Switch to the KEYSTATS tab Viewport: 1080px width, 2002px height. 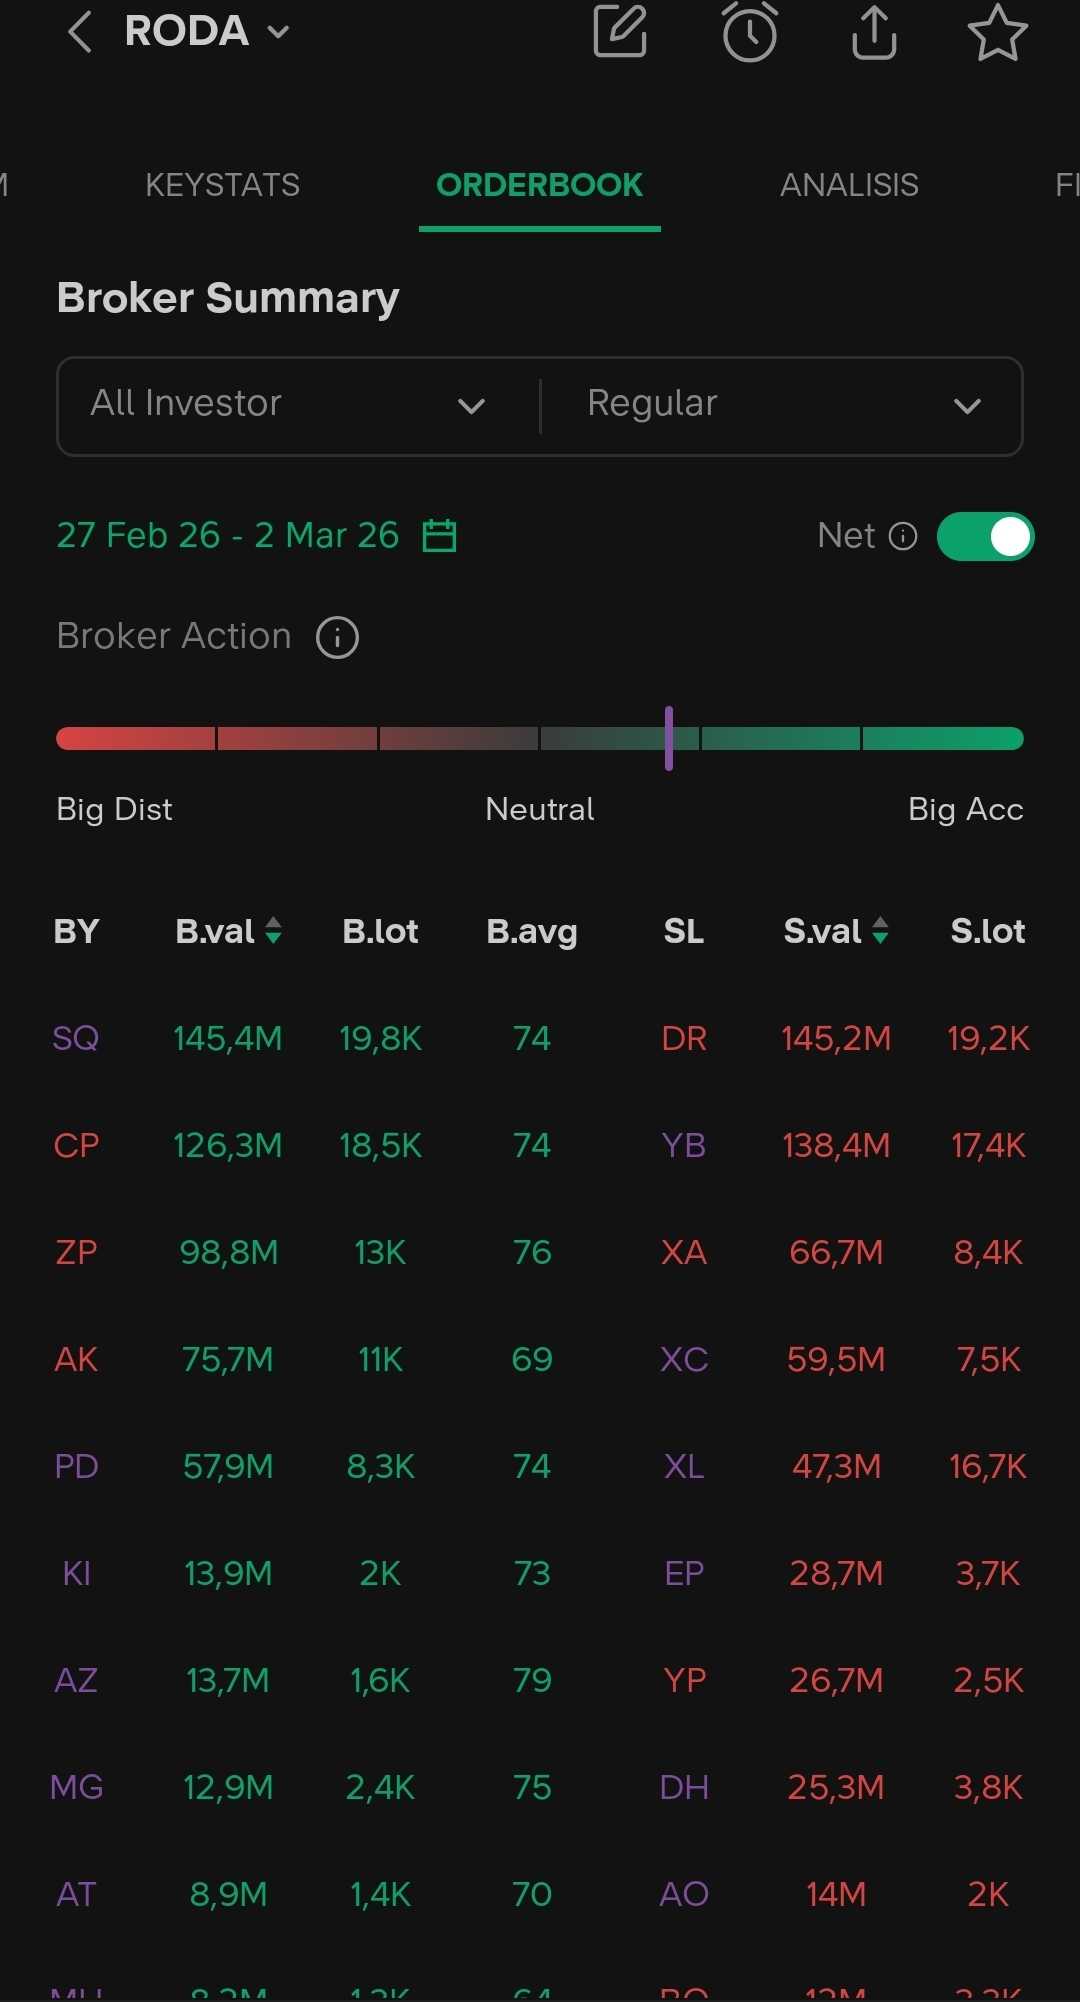[222, 185]
